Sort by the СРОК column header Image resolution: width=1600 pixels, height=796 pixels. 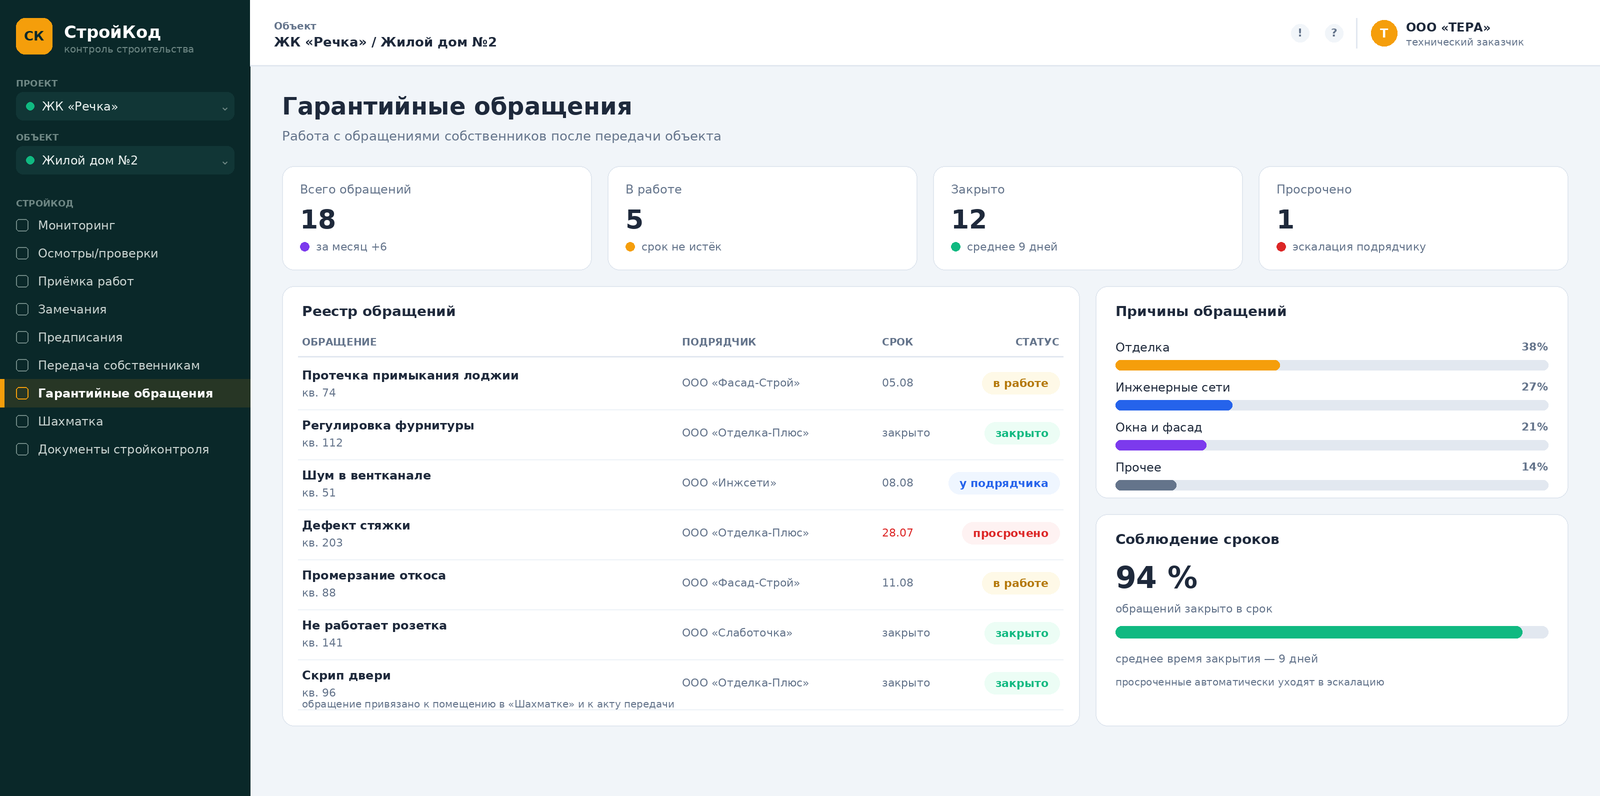point(897,342)
